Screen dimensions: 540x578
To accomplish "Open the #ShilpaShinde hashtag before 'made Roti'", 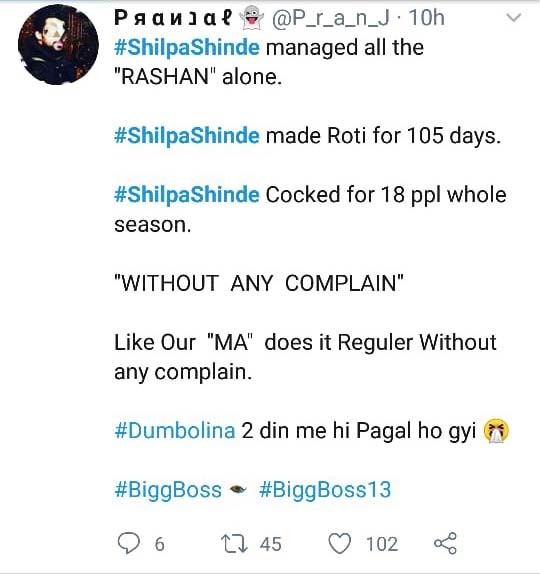I will pyautogui.click(x=187, y=136).
